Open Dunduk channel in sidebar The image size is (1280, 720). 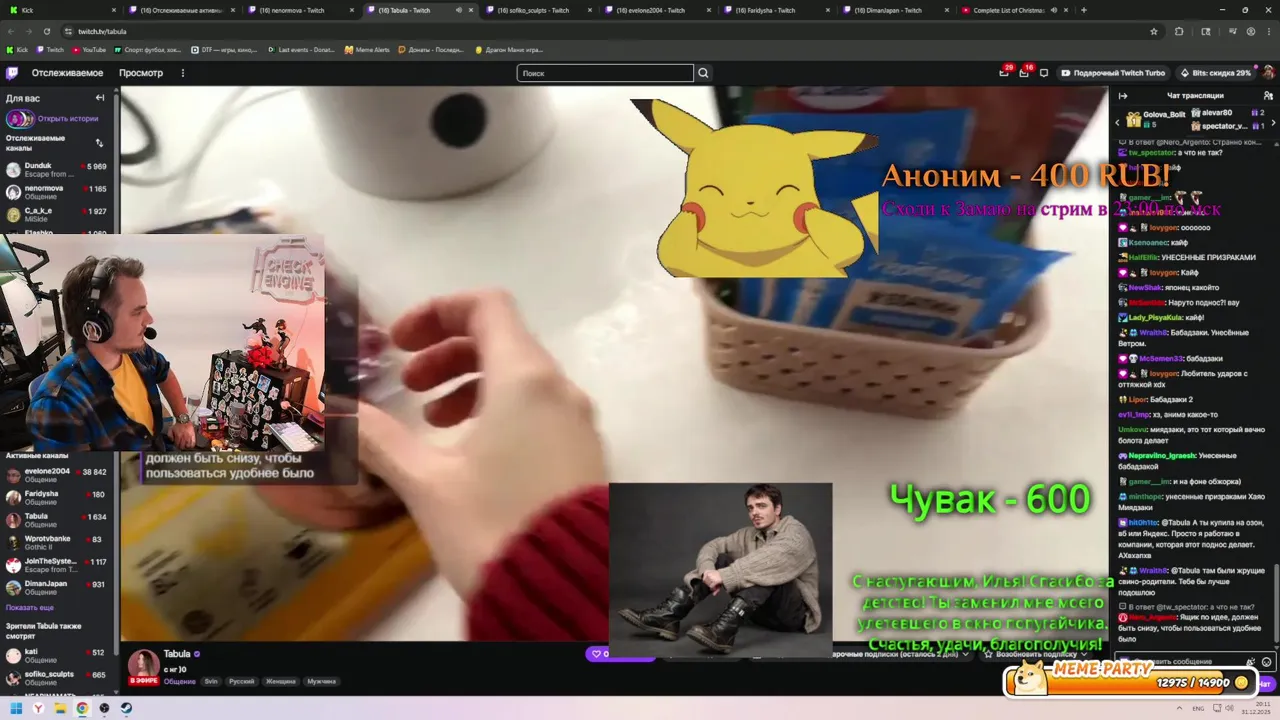coord(58,170)
